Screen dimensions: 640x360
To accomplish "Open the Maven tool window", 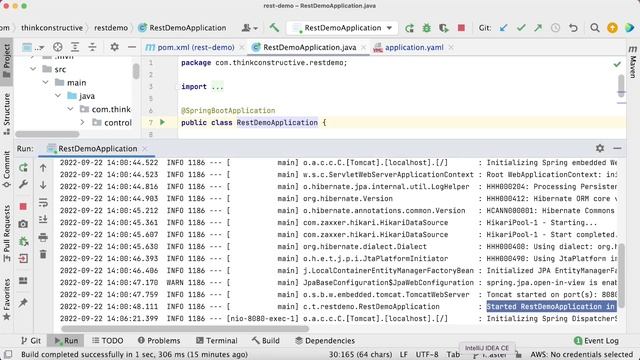I will [x=632, y=62].
